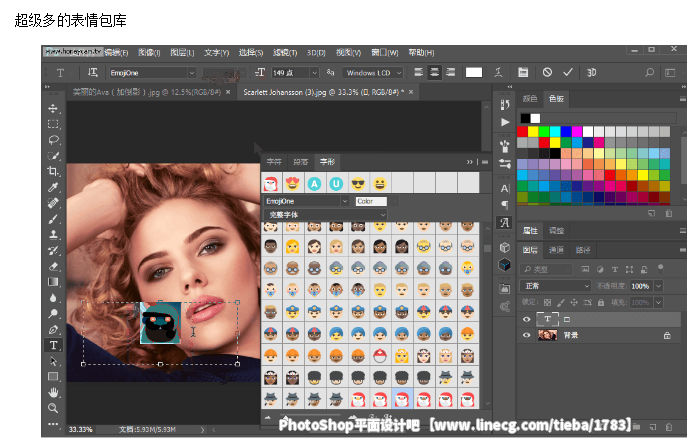Toggle text orientation in options bar

point(92,72)
